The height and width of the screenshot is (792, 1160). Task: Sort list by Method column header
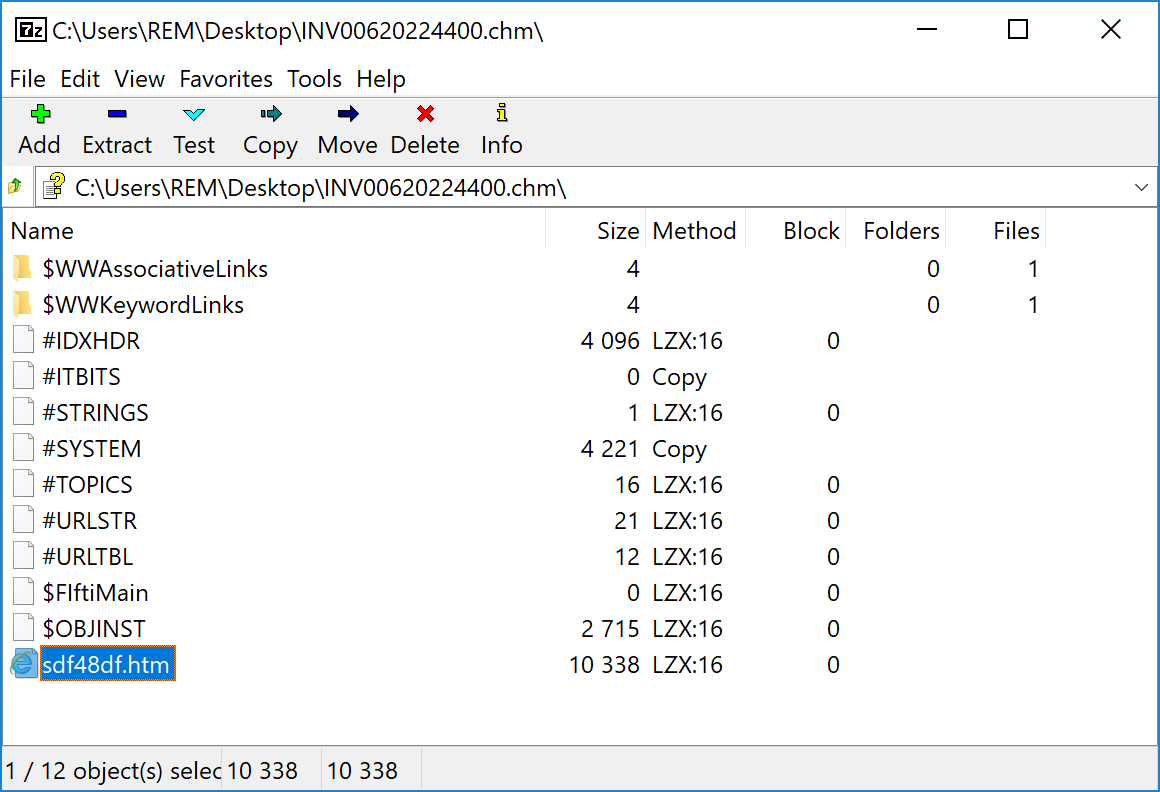pyautogui.click(x=694, y=231)
